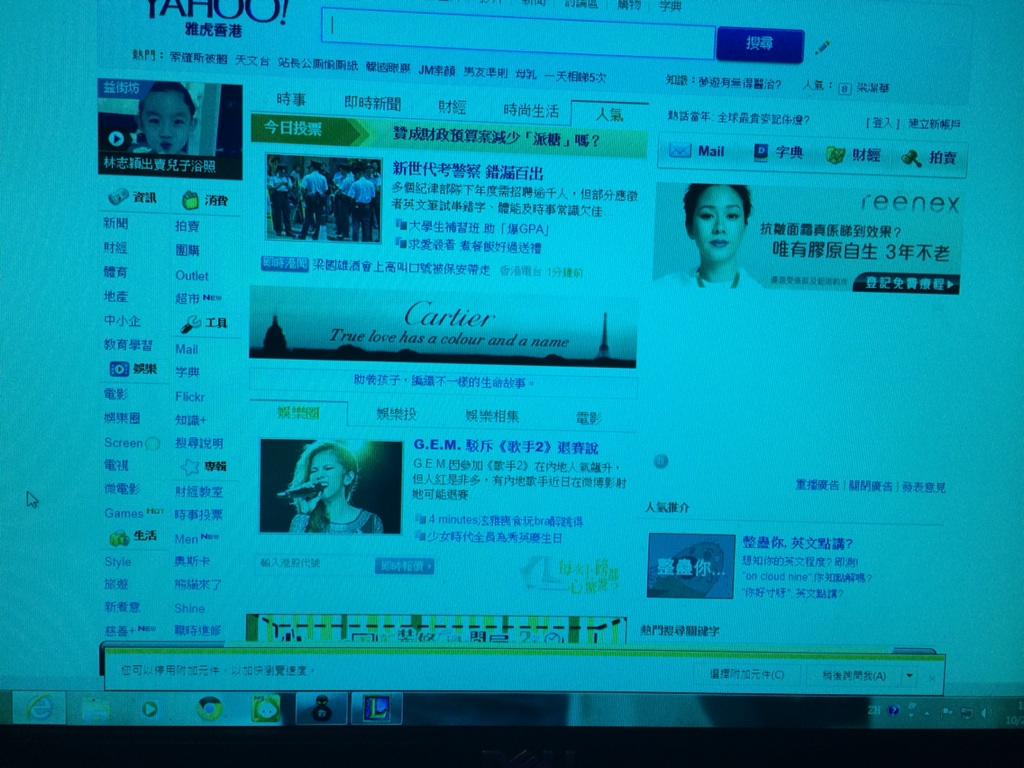
Task: Open the Games link in sidebar
Action: tap(123, 513)
